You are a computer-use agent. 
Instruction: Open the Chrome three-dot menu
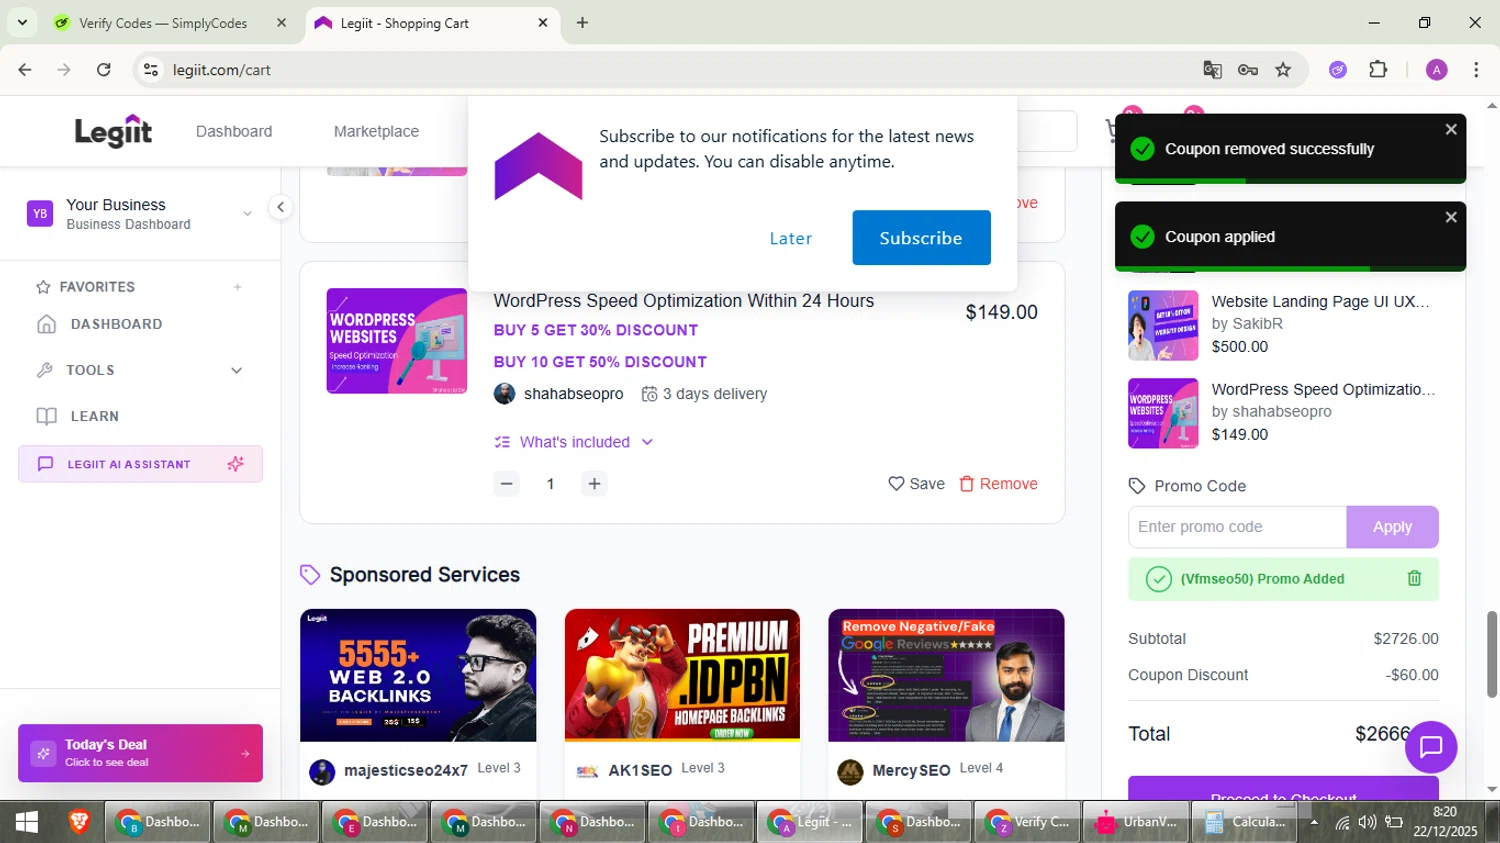1476,70
